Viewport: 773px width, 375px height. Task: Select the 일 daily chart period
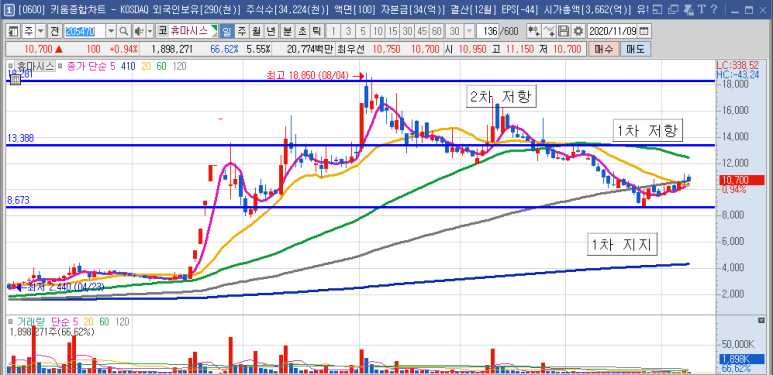click(227, 32)
